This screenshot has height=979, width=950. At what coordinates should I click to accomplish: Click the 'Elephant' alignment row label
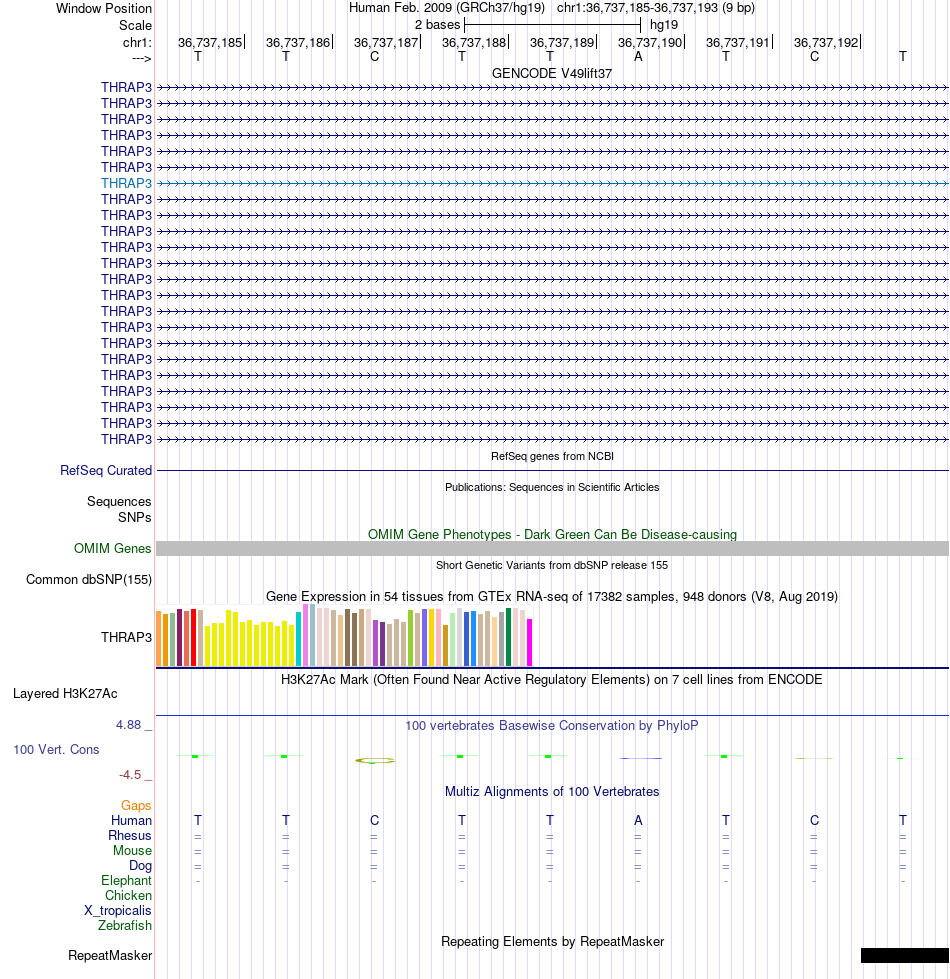tap(126, 880)
